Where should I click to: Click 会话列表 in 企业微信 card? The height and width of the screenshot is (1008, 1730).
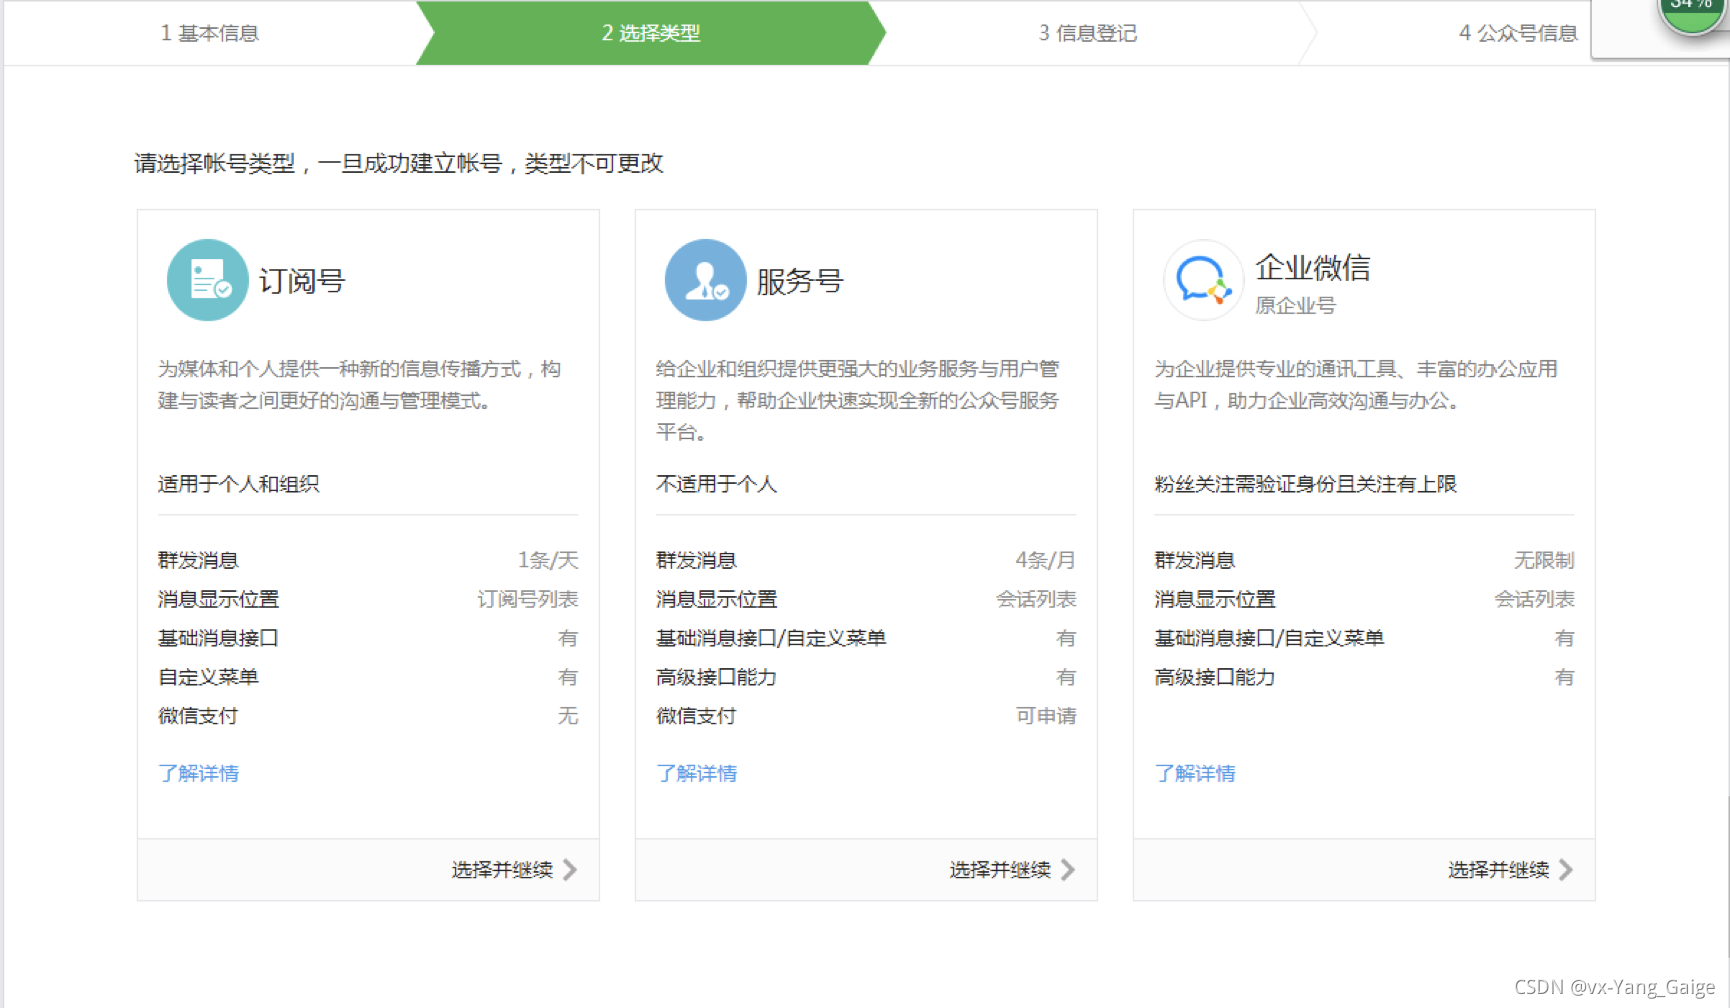coord(1535,599)
